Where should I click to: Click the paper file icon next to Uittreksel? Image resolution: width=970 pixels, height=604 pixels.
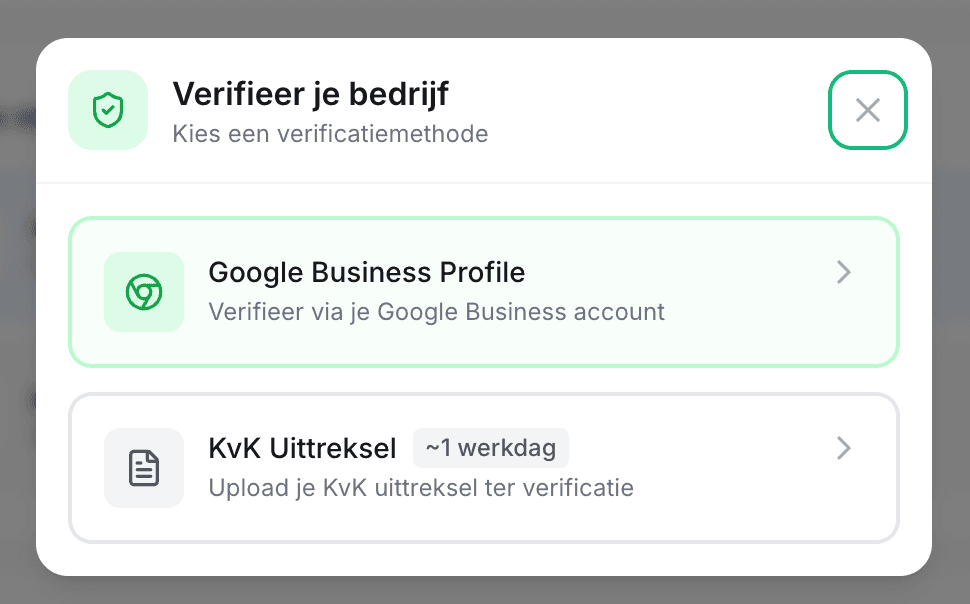click(x=144, y=468)
